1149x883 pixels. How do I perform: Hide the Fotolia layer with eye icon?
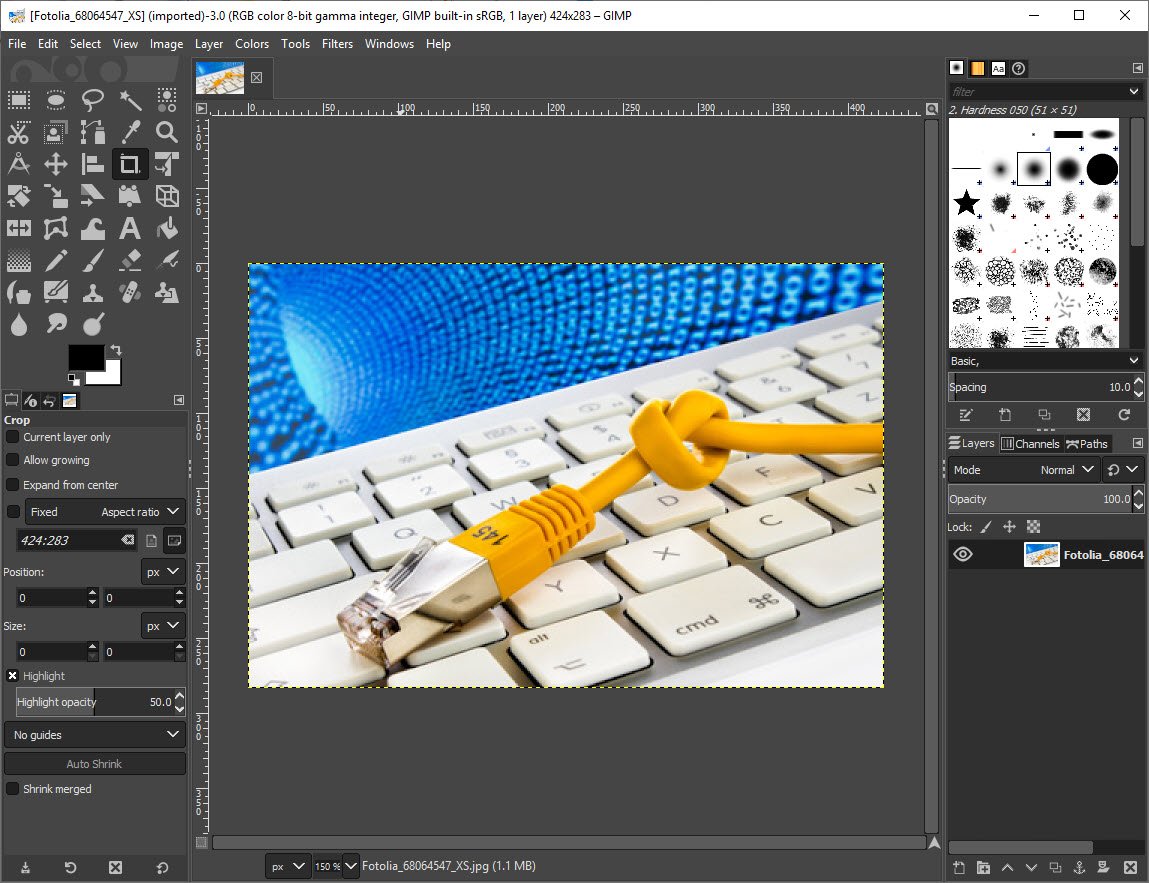[x=962, y=555]
